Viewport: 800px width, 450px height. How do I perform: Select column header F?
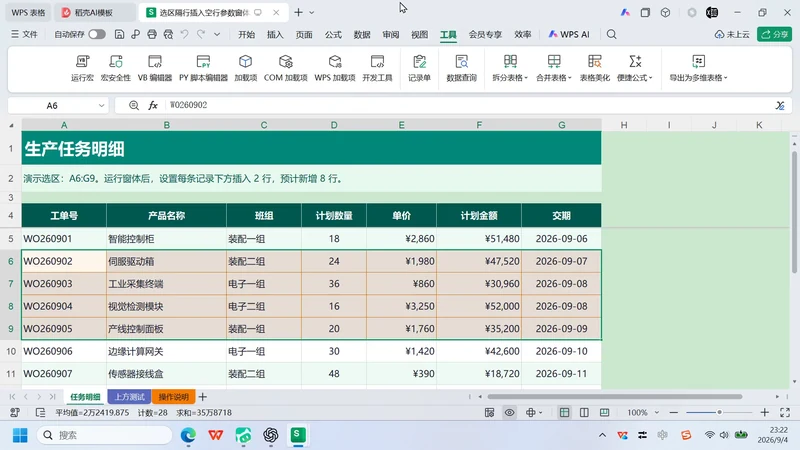coord(479,125)
